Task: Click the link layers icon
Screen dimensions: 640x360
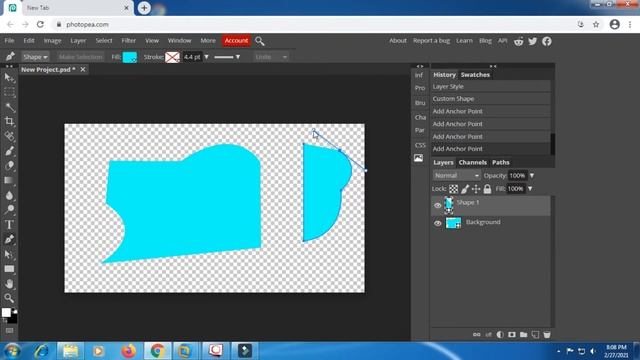Action: coord(477,335)
